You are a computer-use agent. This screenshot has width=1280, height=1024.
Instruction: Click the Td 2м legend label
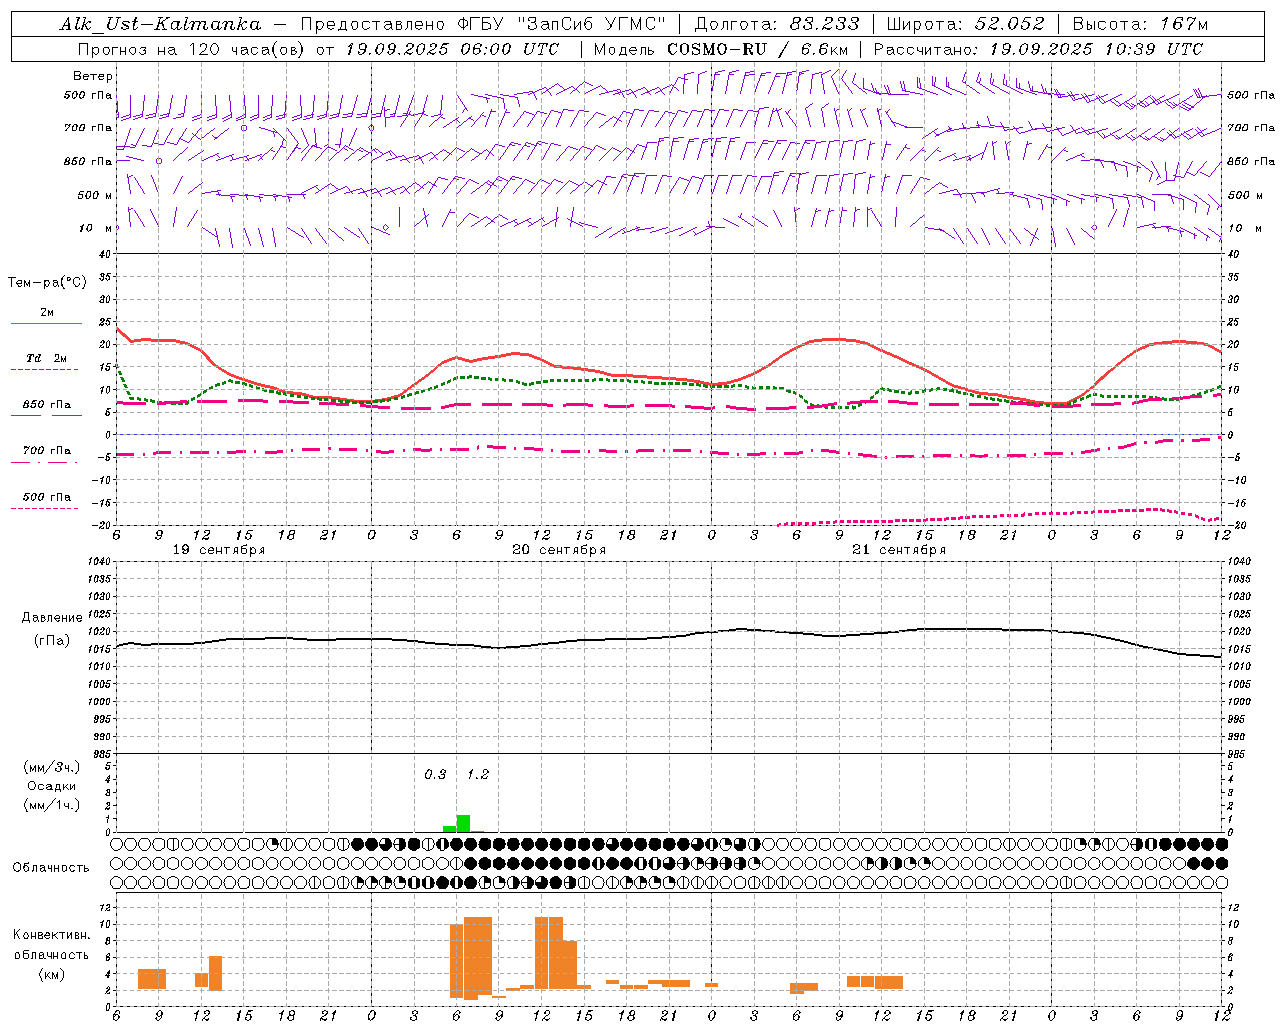46,358
